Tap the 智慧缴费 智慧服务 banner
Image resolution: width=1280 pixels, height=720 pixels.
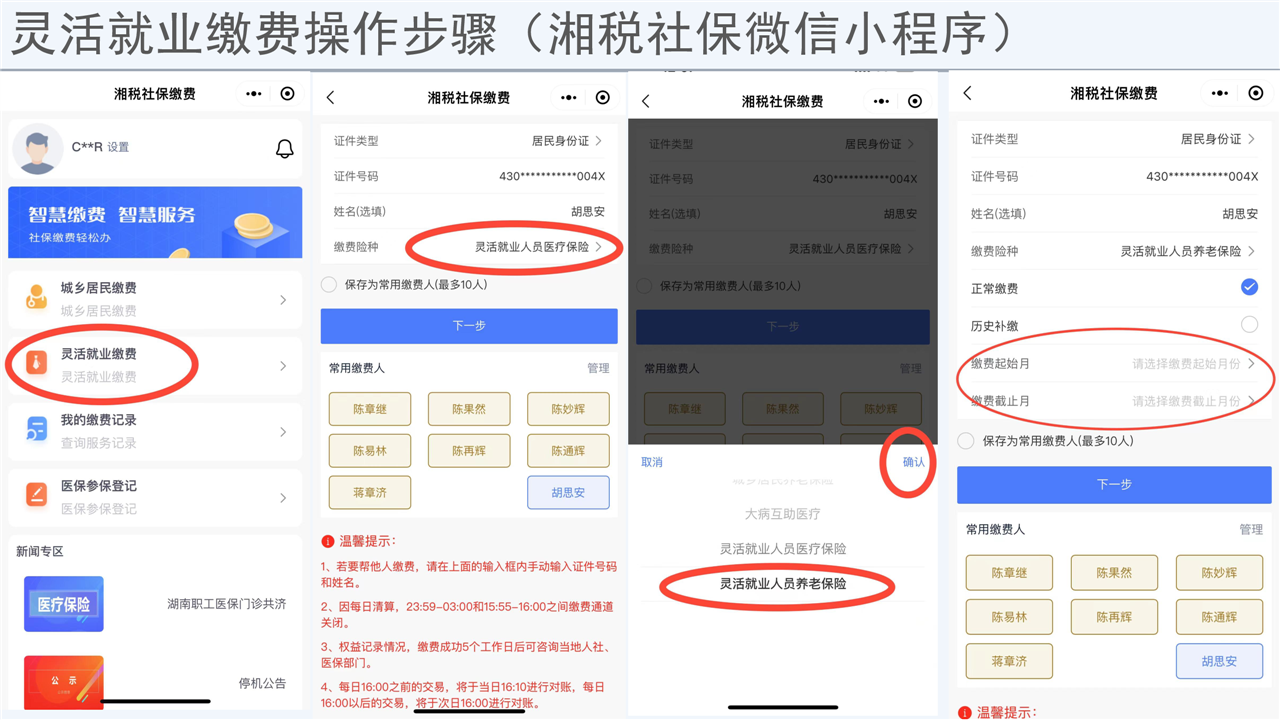pyautogui.click(x=155, y=222)
